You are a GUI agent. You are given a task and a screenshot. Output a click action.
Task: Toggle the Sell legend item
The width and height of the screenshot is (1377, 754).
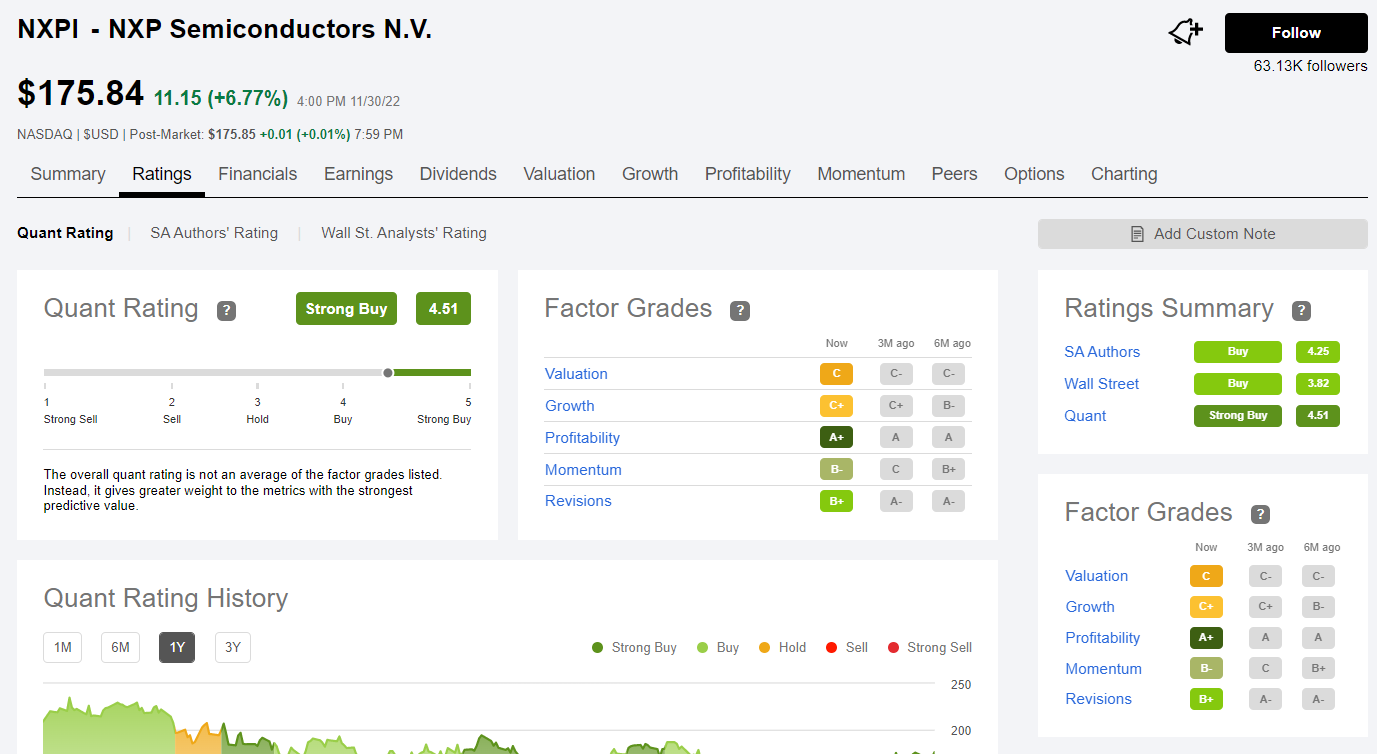[x=846, y=648]
